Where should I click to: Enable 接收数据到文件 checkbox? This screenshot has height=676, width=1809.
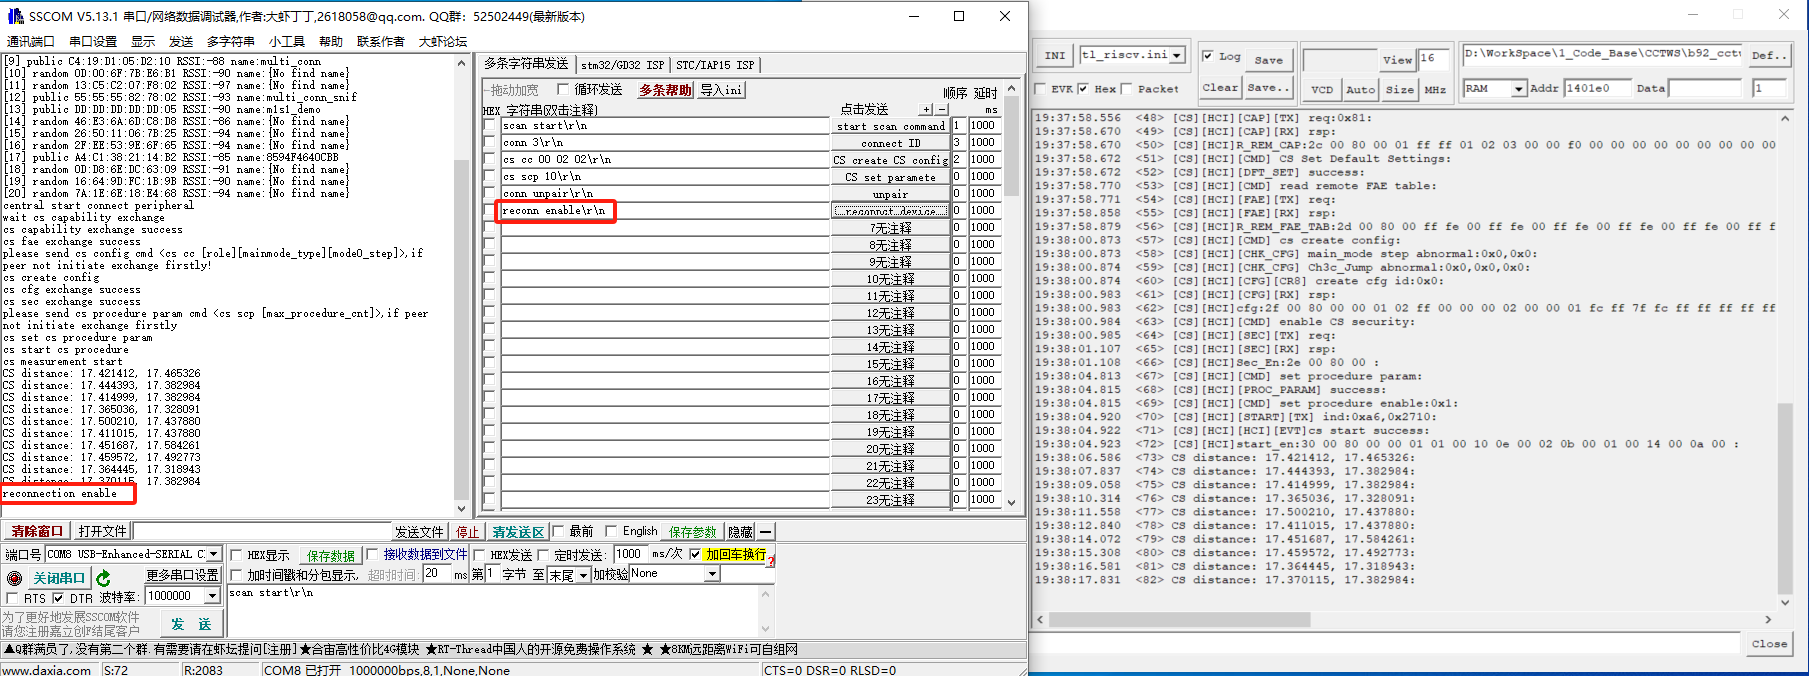pos(372,555)
